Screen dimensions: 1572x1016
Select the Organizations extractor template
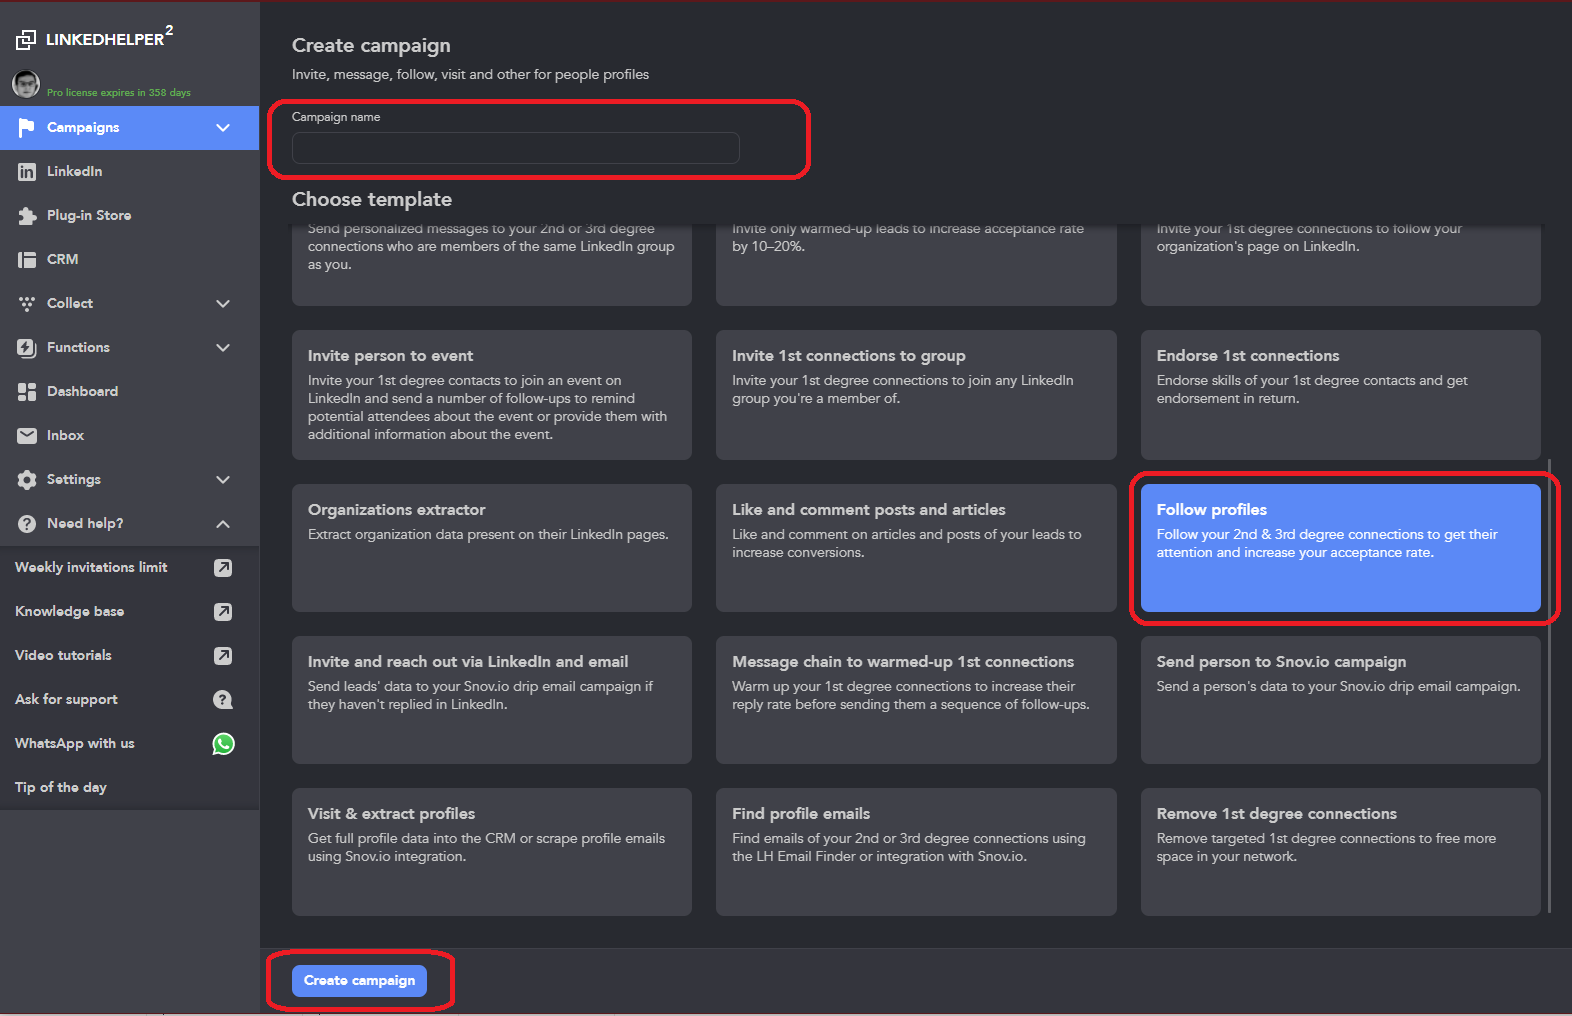point(492,548)
